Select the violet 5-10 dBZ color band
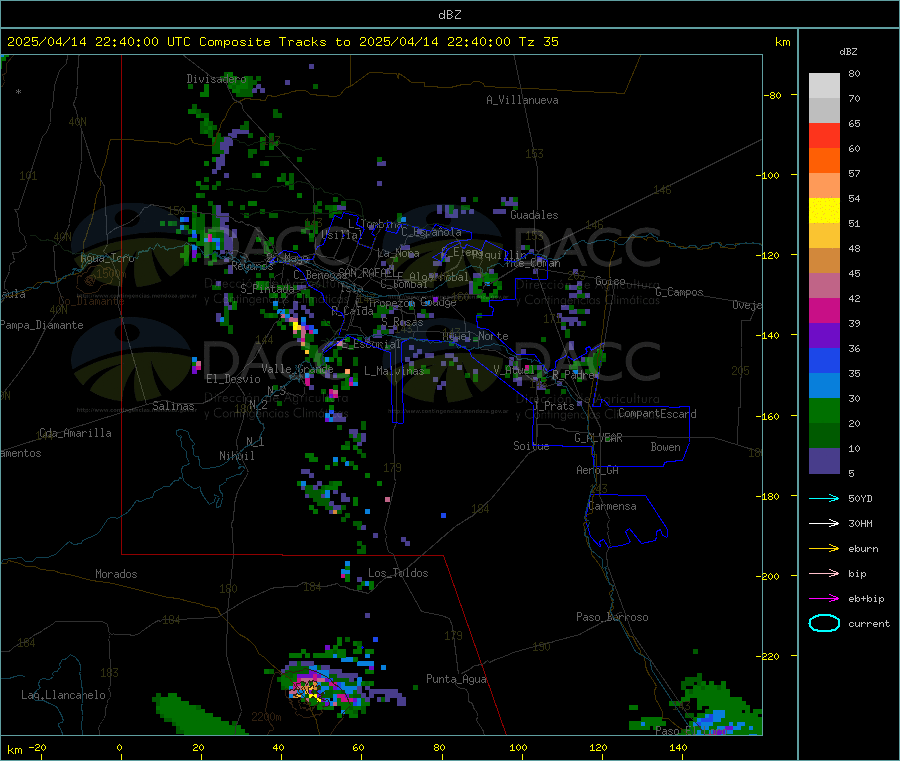 (x=824, y=461)
